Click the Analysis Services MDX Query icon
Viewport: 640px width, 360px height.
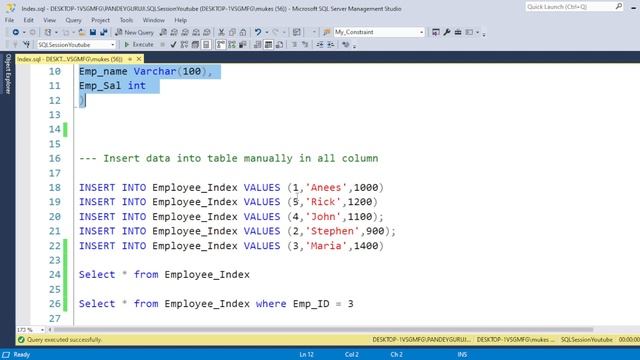tap(174, 32)
